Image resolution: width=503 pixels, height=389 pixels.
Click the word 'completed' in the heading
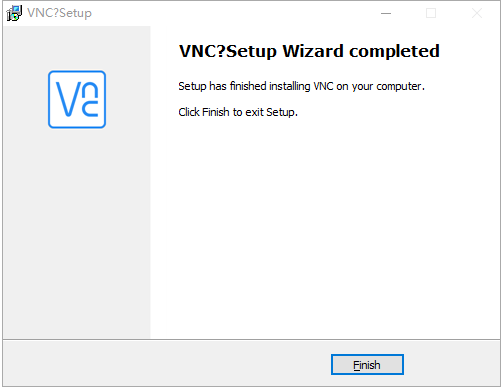point(394,51)
